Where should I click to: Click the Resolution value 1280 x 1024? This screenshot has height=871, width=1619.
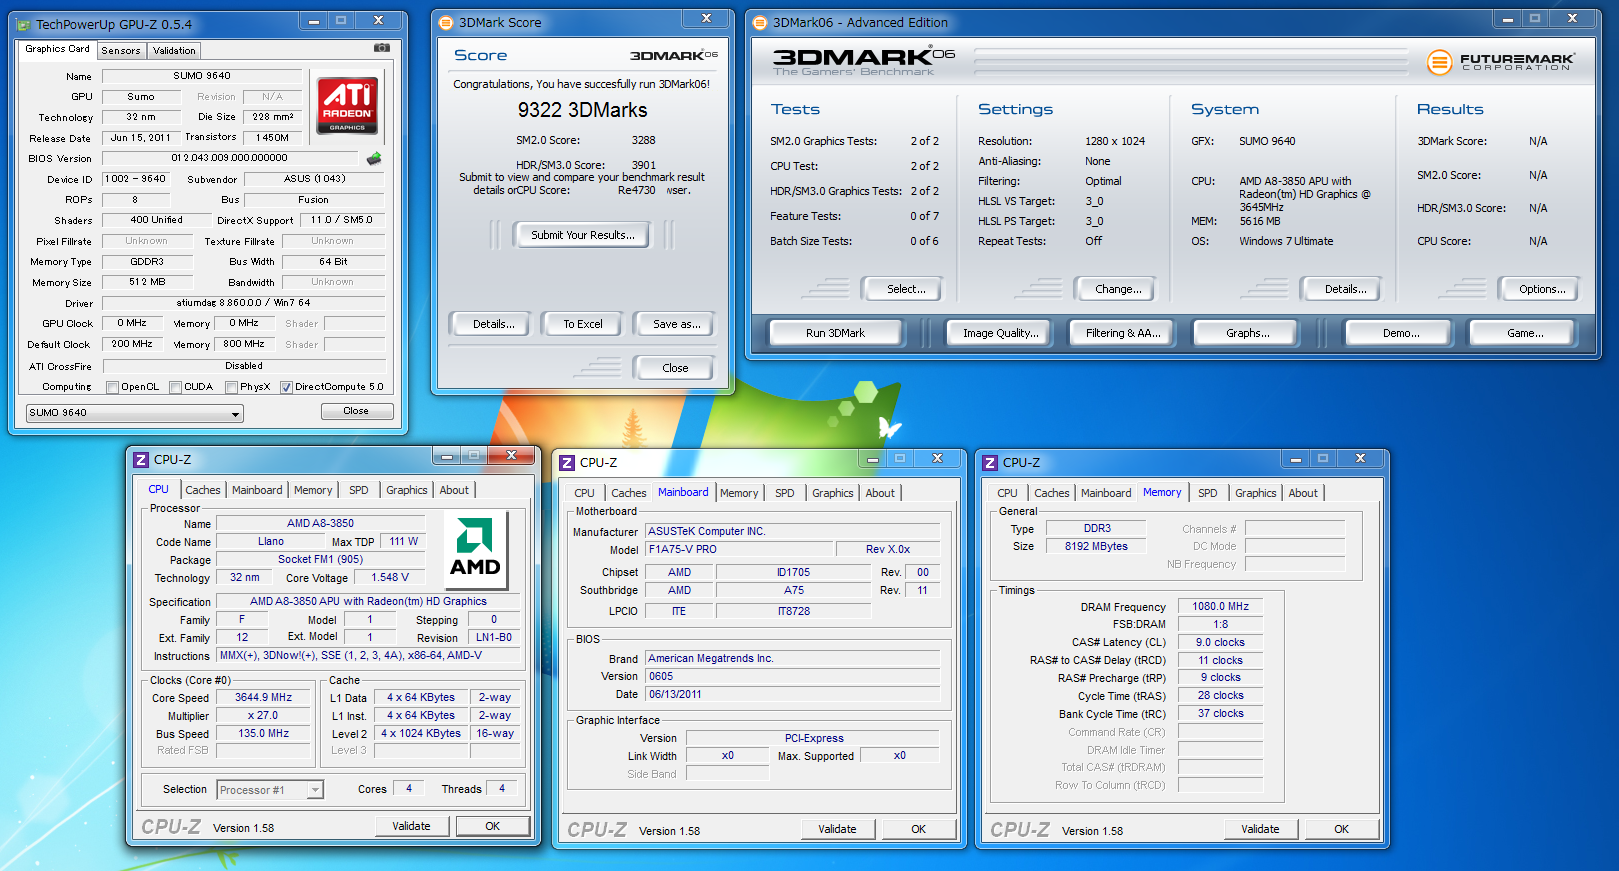[1115, 141]
